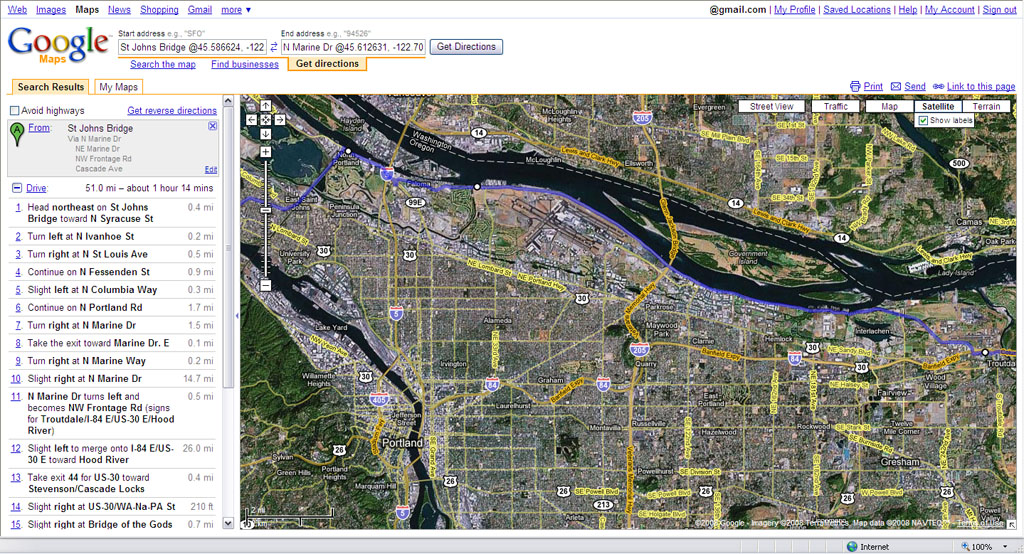This screenshot has width=1024, height=554.
Task: Pan the map up with arrow button
Action: click(x=266, y=105)
